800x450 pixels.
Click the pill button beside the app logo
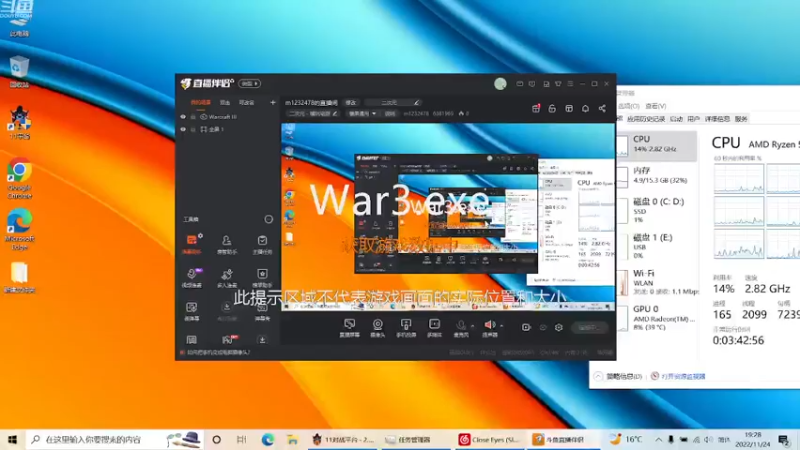249,84
